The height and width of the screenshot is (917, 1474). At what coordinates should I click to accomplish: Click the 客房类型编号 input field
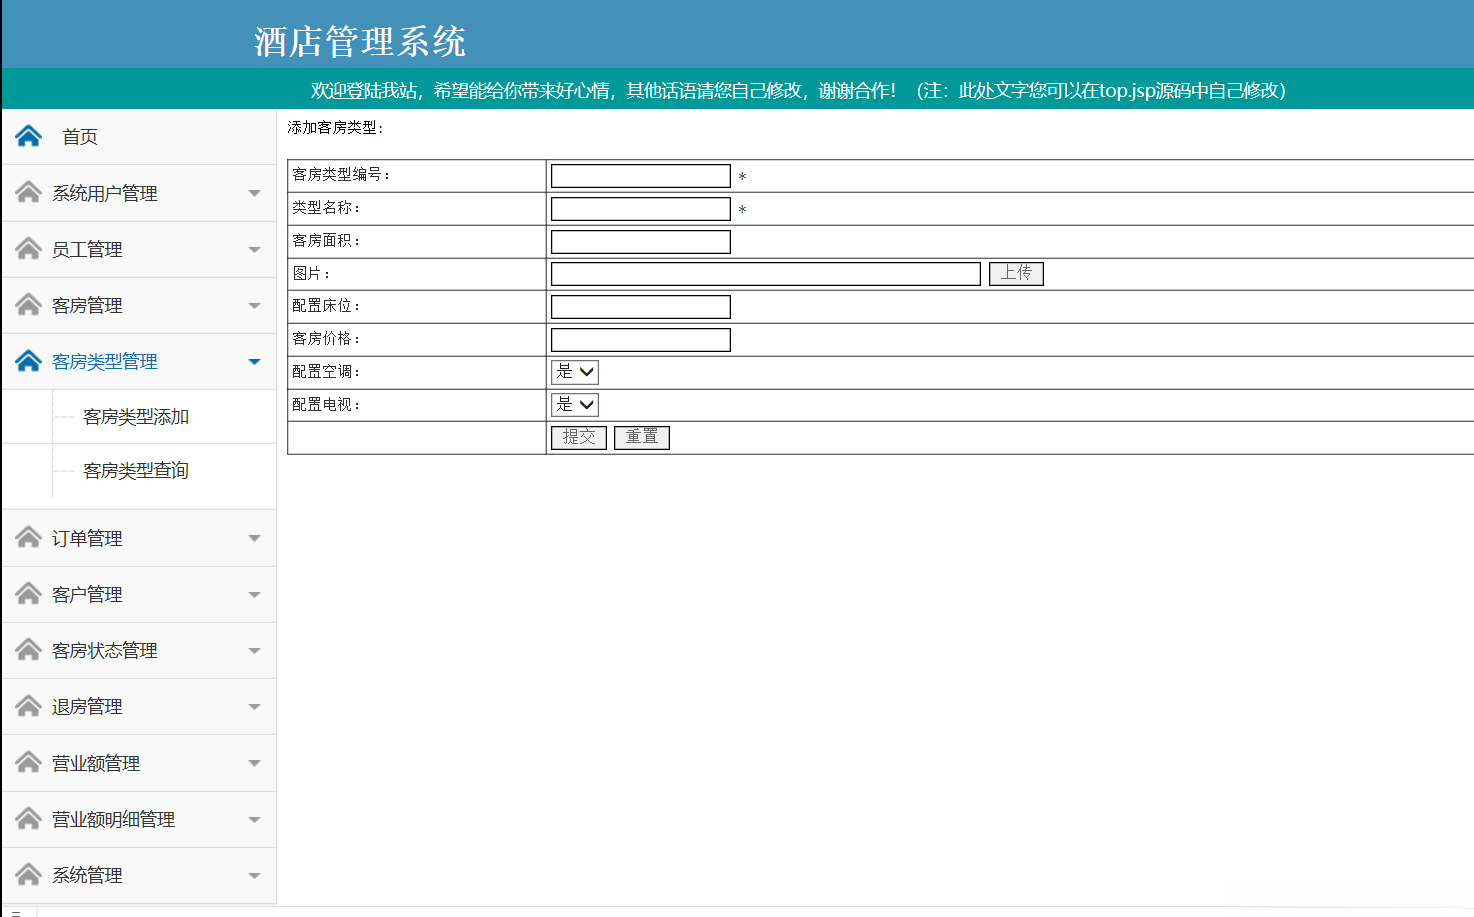(639, 175)
